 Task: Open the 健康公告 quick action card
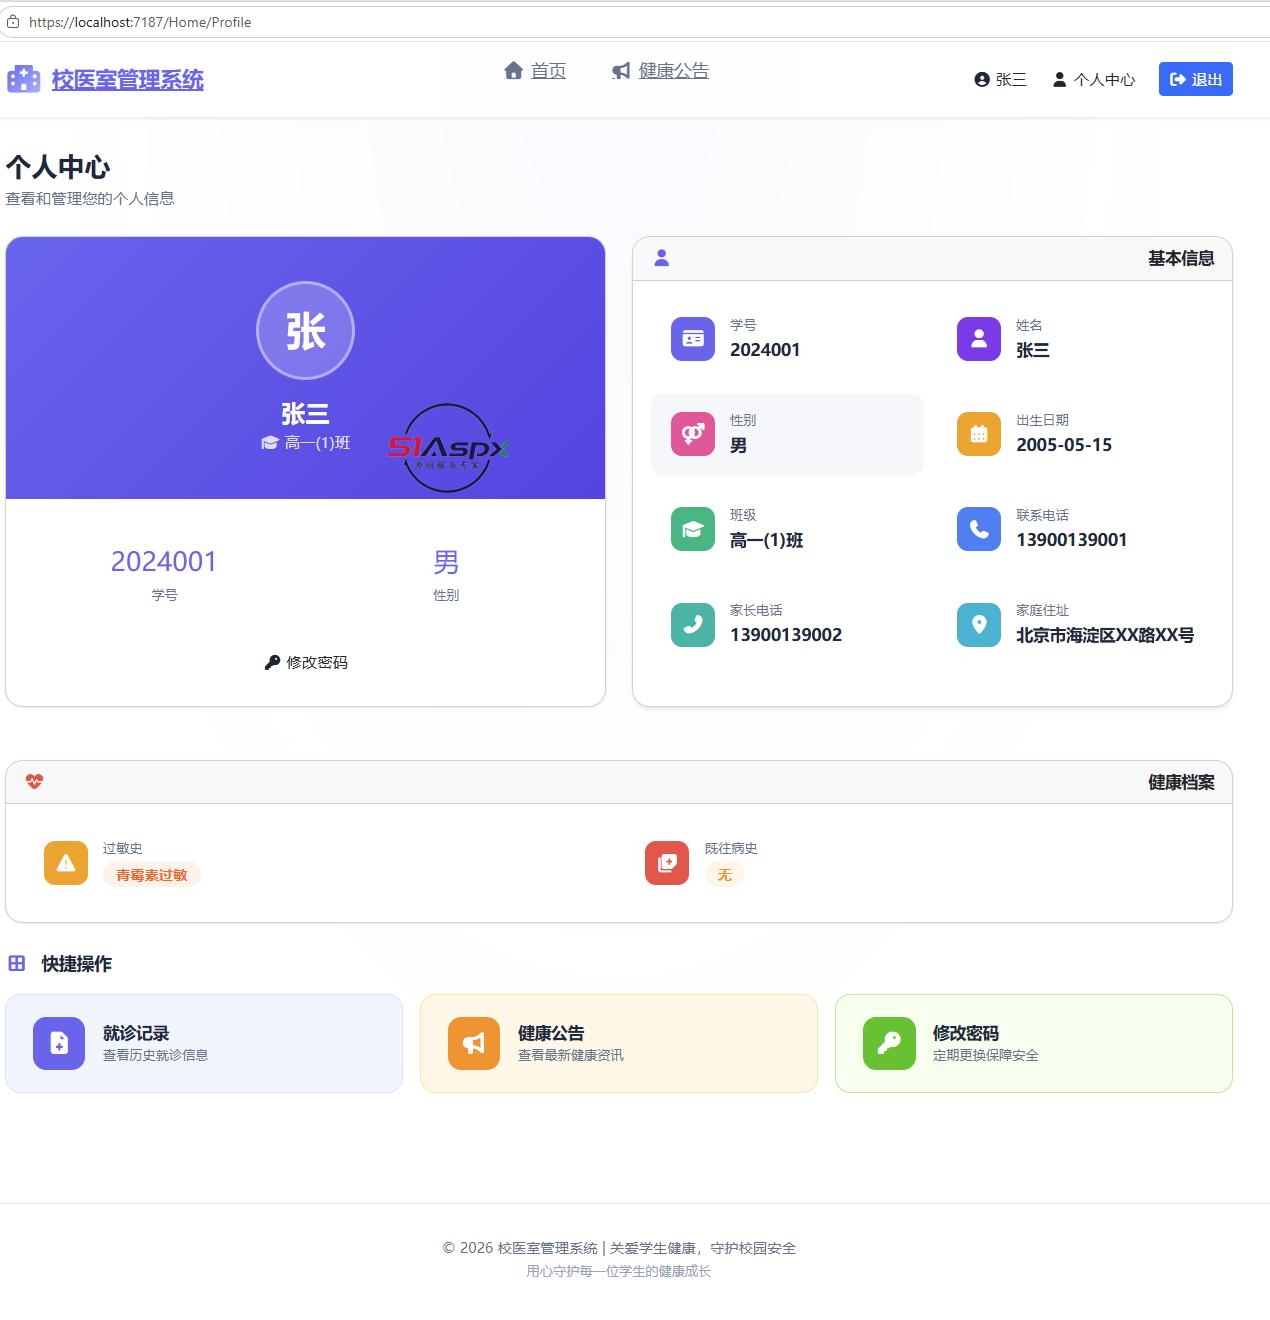(619, 1043)
